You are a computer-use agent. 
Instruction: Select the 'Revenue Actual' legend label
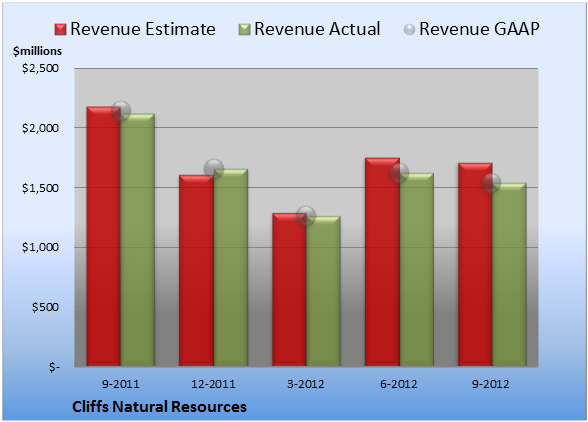click(x=317, y=29)
